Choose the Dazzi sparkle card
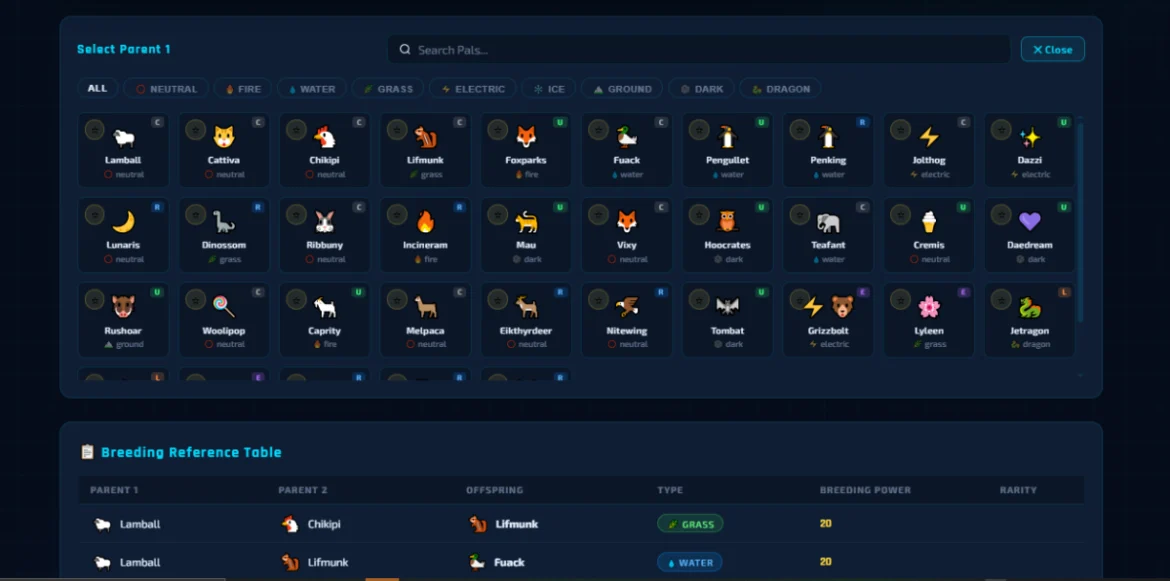Screen dimensions: 1170x581 (x=1030, y=150)
